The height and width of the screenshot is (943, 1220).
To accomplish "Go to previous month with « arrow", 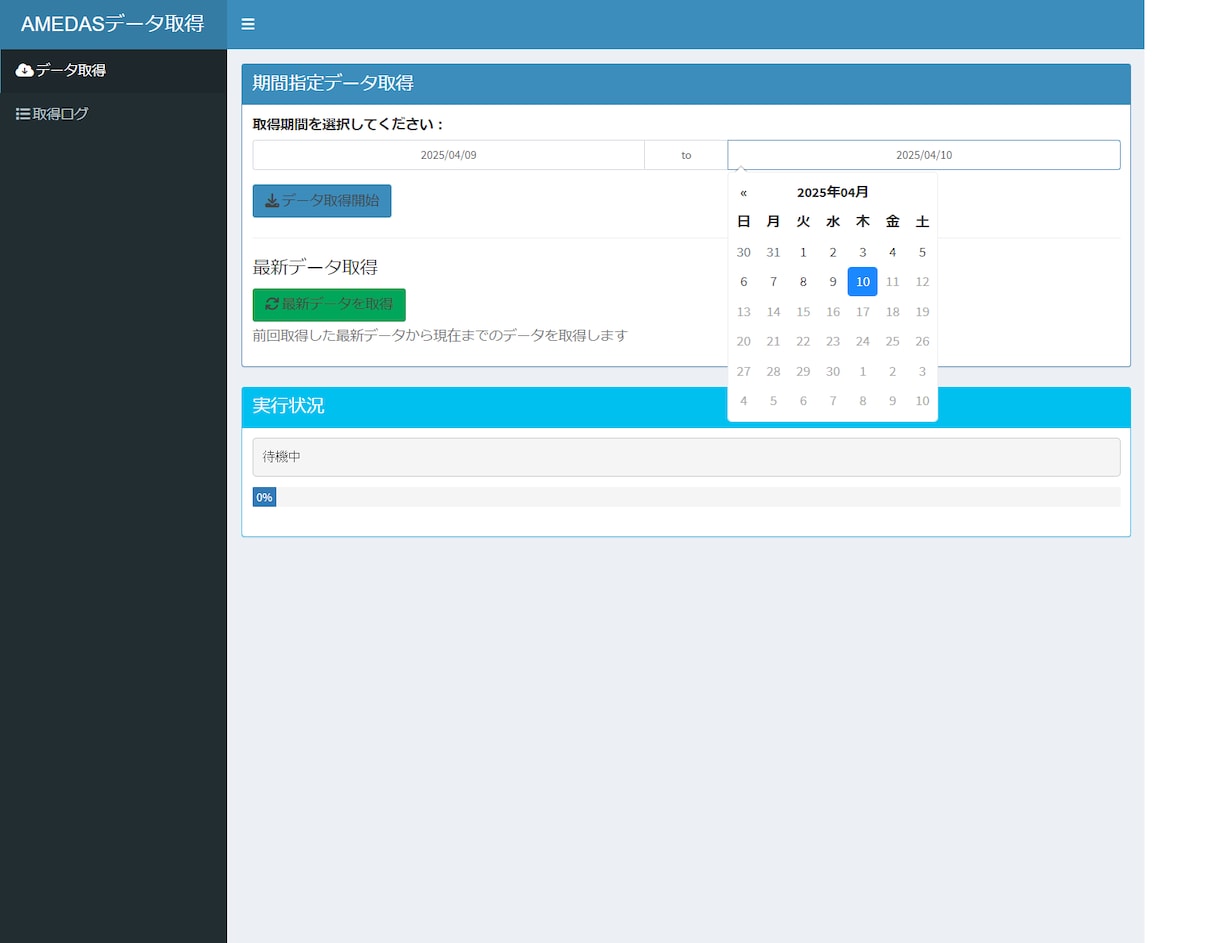I will click(743, 192).
